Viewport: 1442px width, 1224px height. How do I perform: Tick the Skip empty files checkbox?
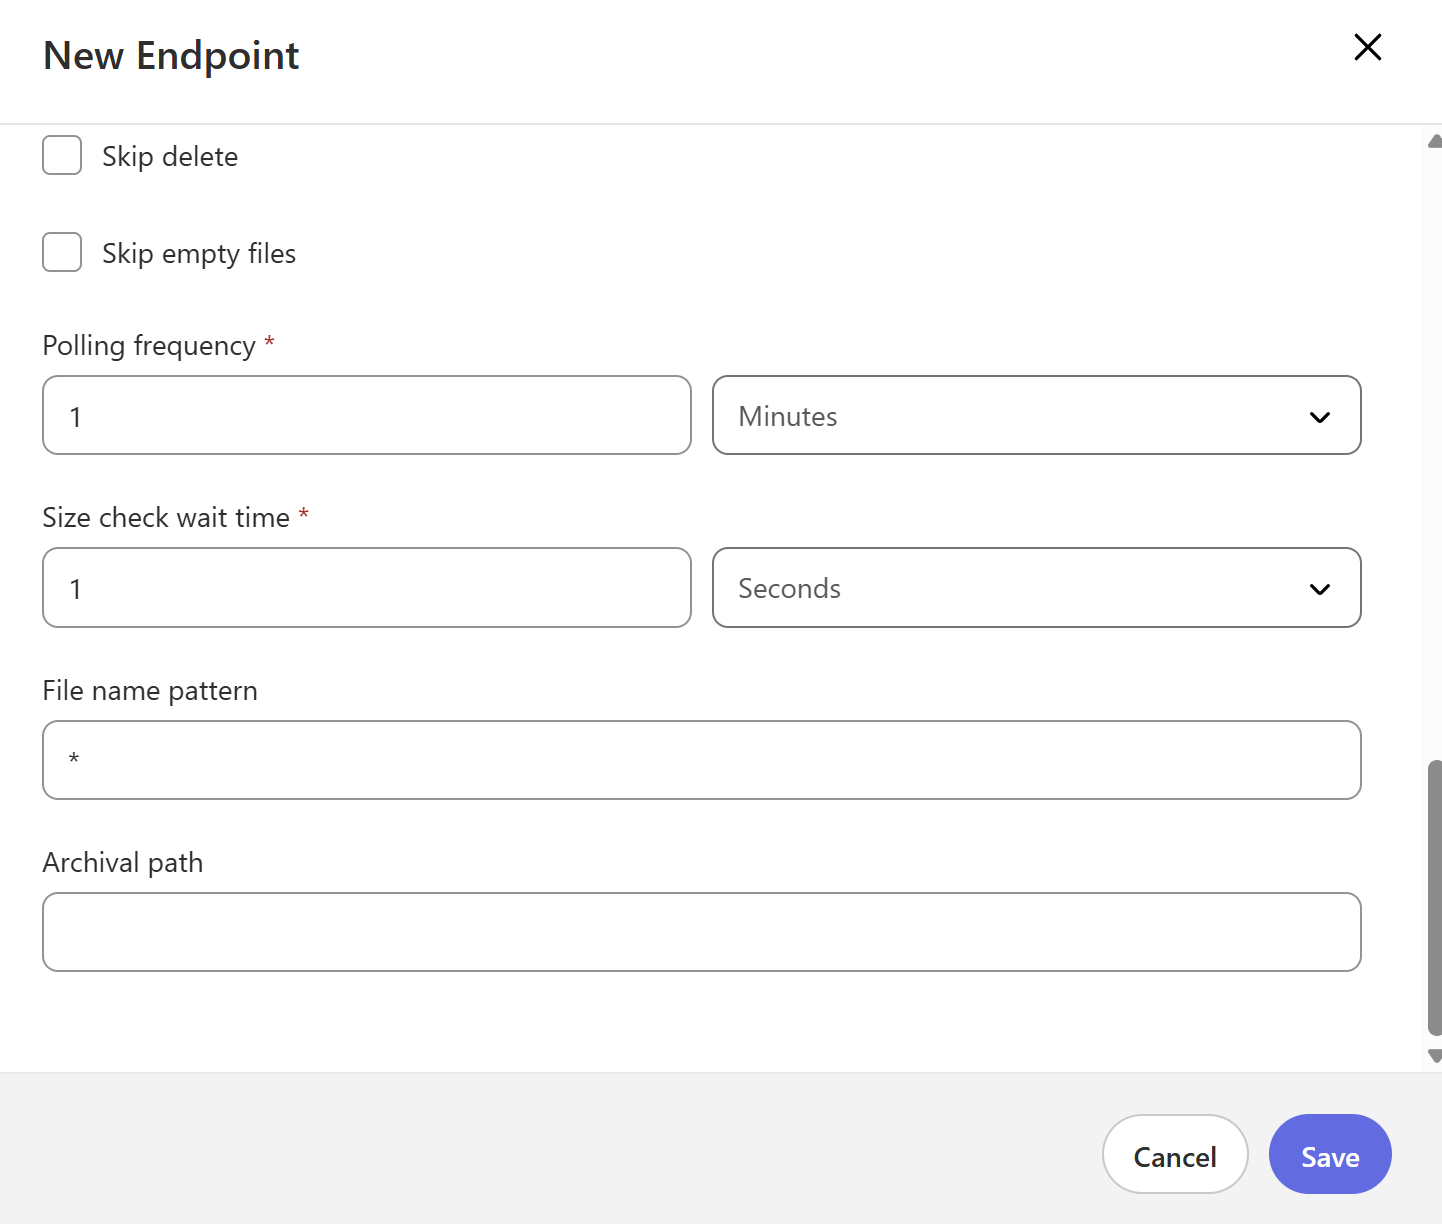tap(62, 253)
